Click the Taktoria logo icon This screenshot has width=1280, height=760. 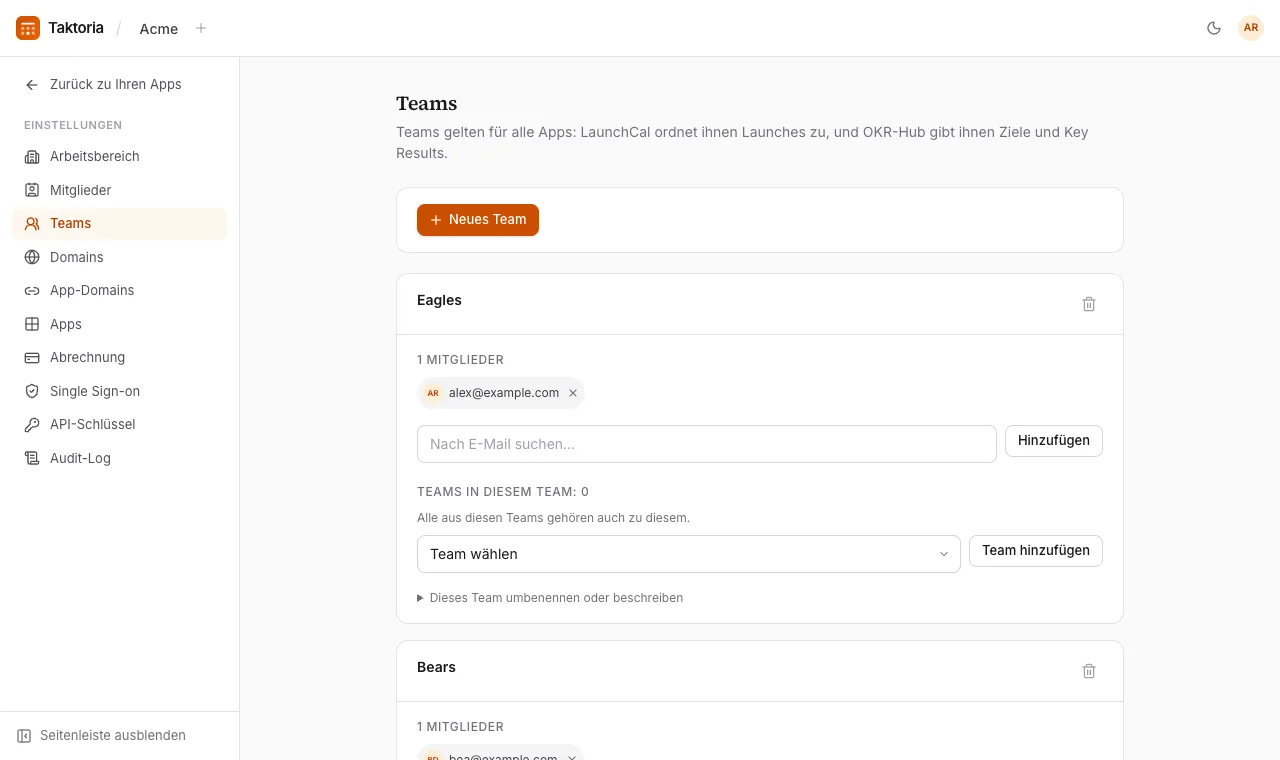[x=28, y=28]
